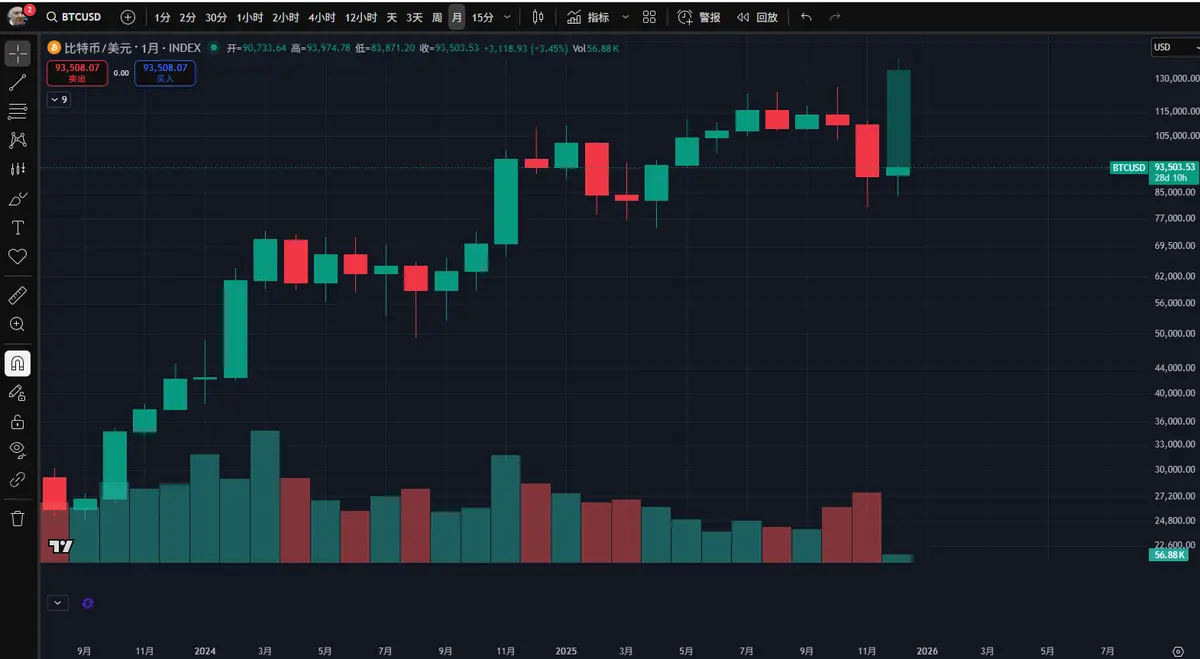This screenshot has height=659, width=1200.
Task: Select the brush drawing tool
Action: point(17,198)
